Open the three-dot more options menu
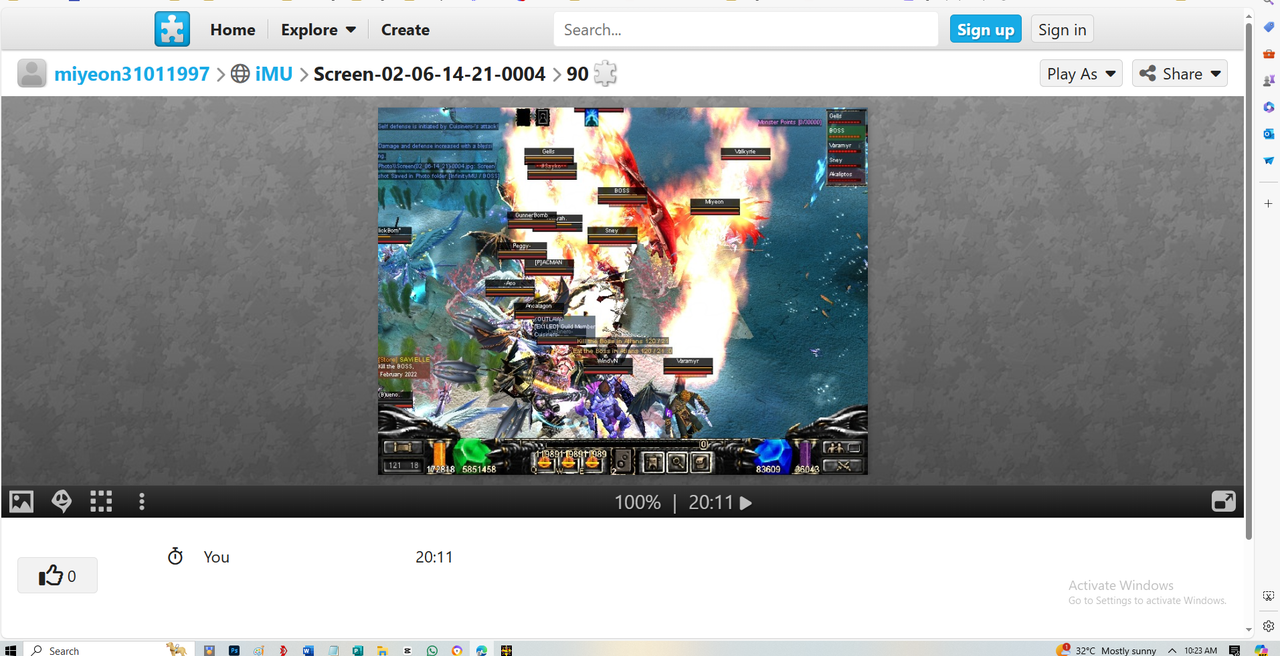1280x656 pixels. click(x=142, y=502)
